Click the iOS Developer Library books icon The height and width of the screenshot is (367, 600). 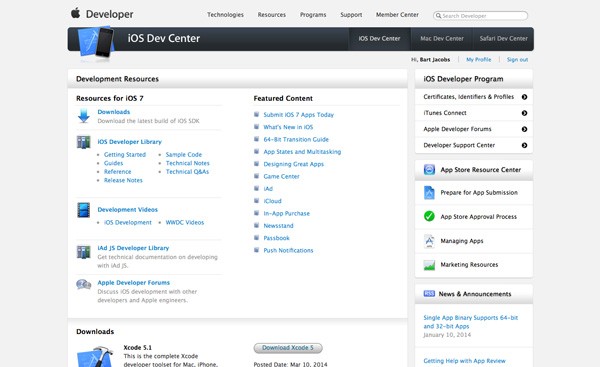click(83, 142)
